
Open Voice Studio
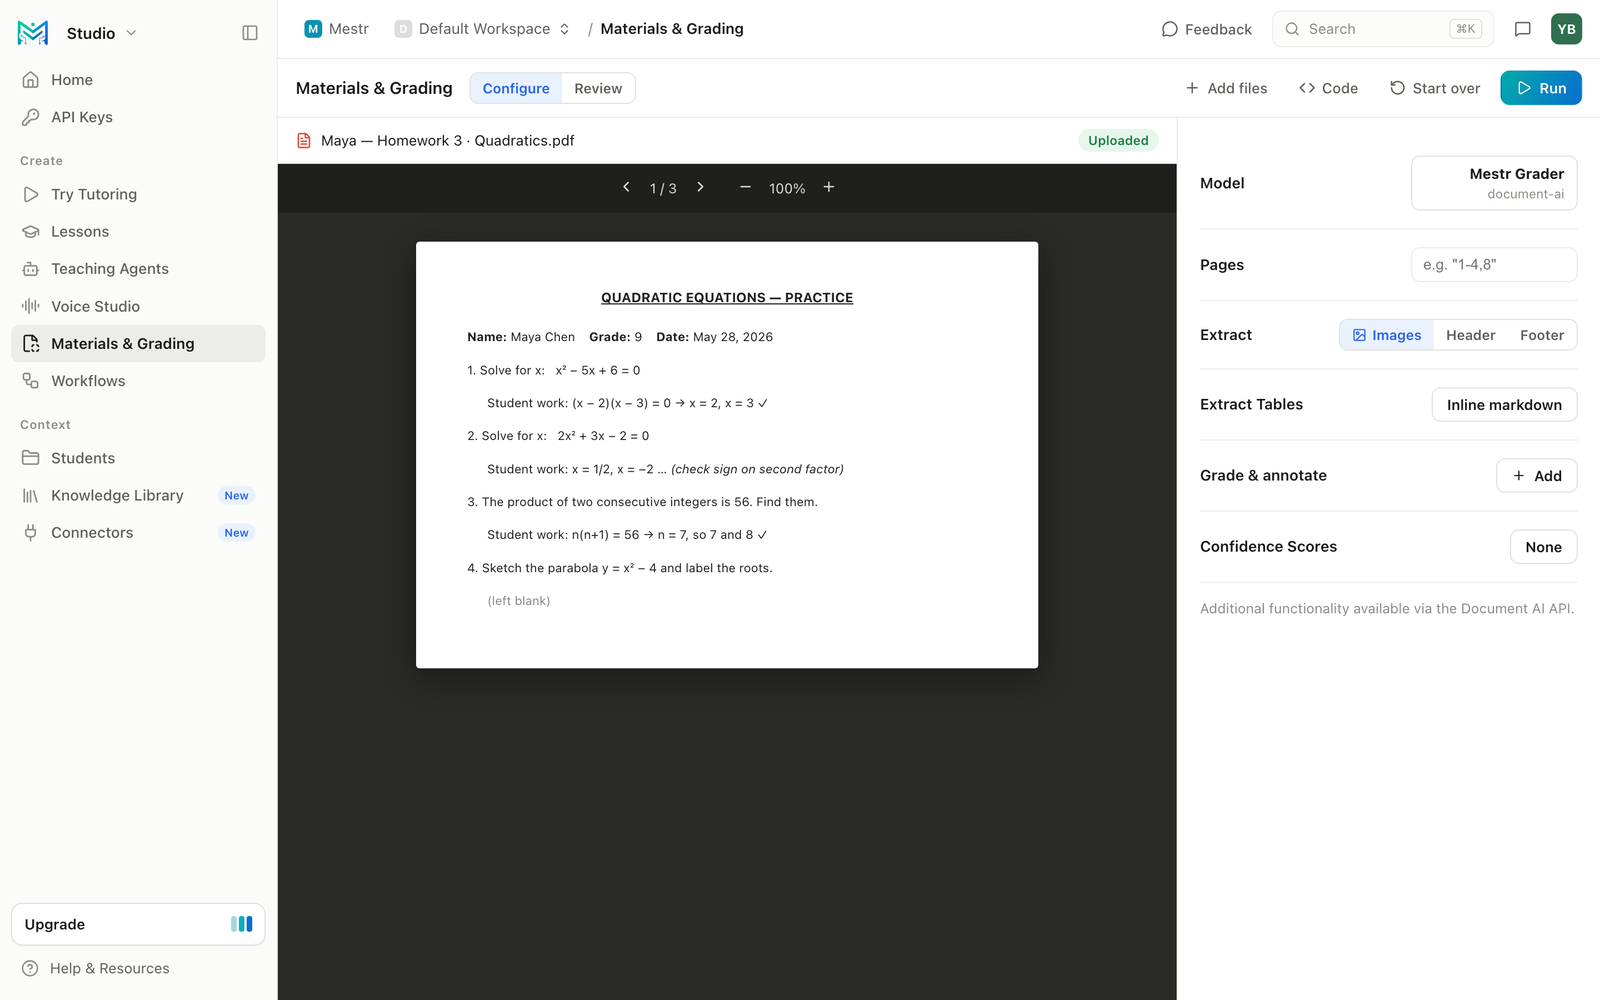click(x=138, y=306)
